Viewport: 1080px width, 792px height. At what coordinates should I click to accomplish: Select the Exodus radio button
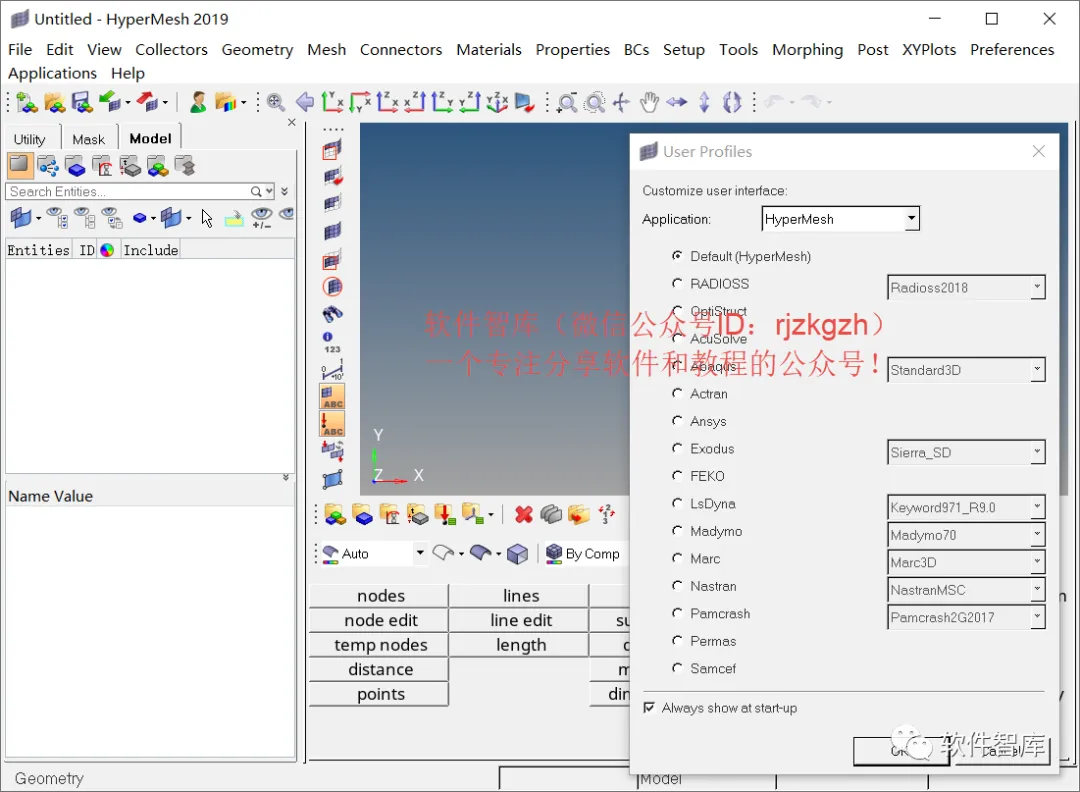(677, 448)
